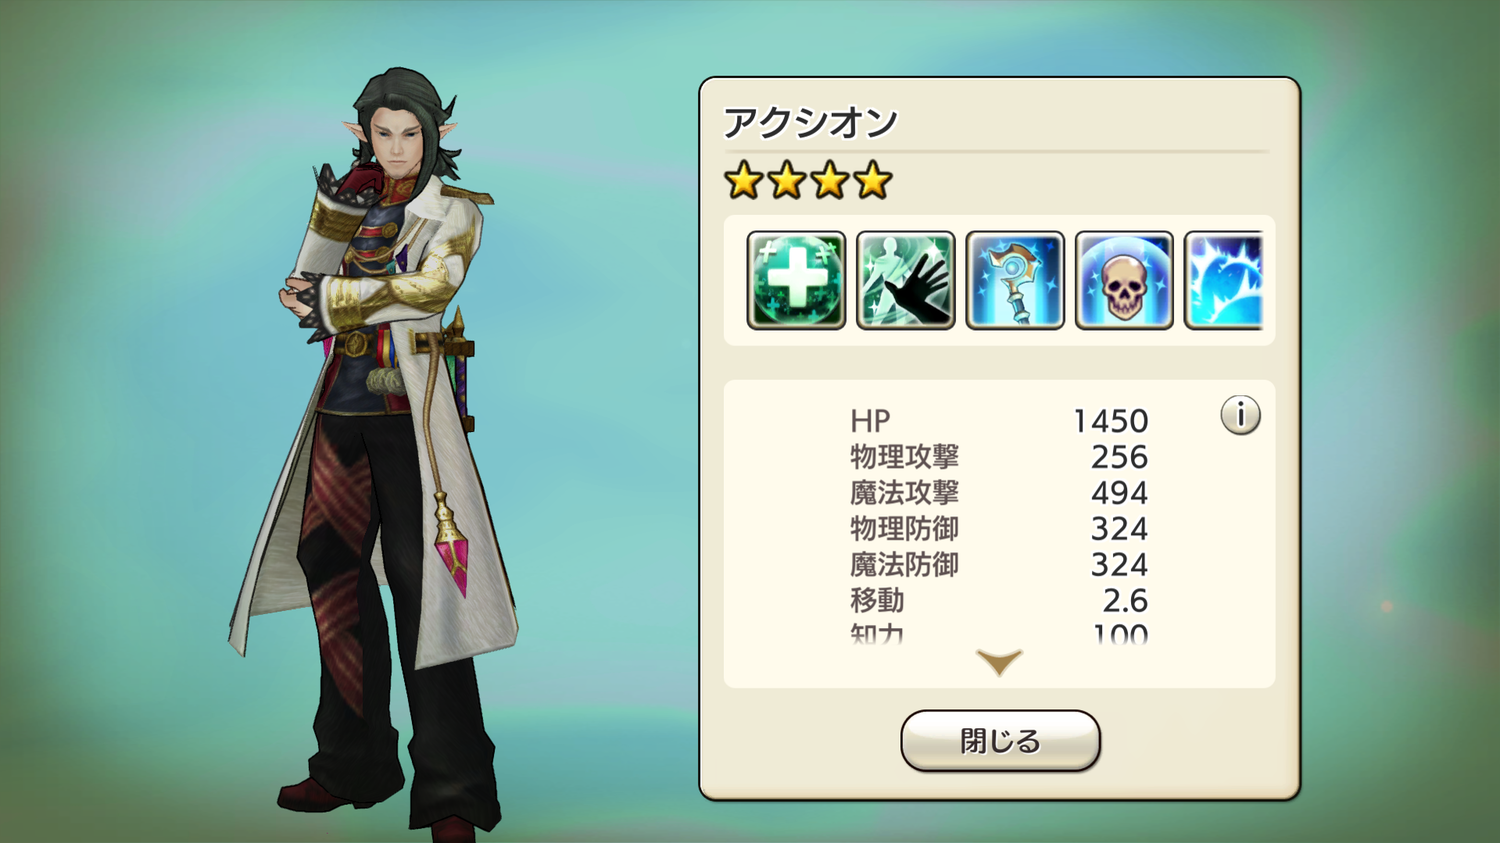
Task: Open the stats info (i) icon
Action: click(x=1240, y=415)
